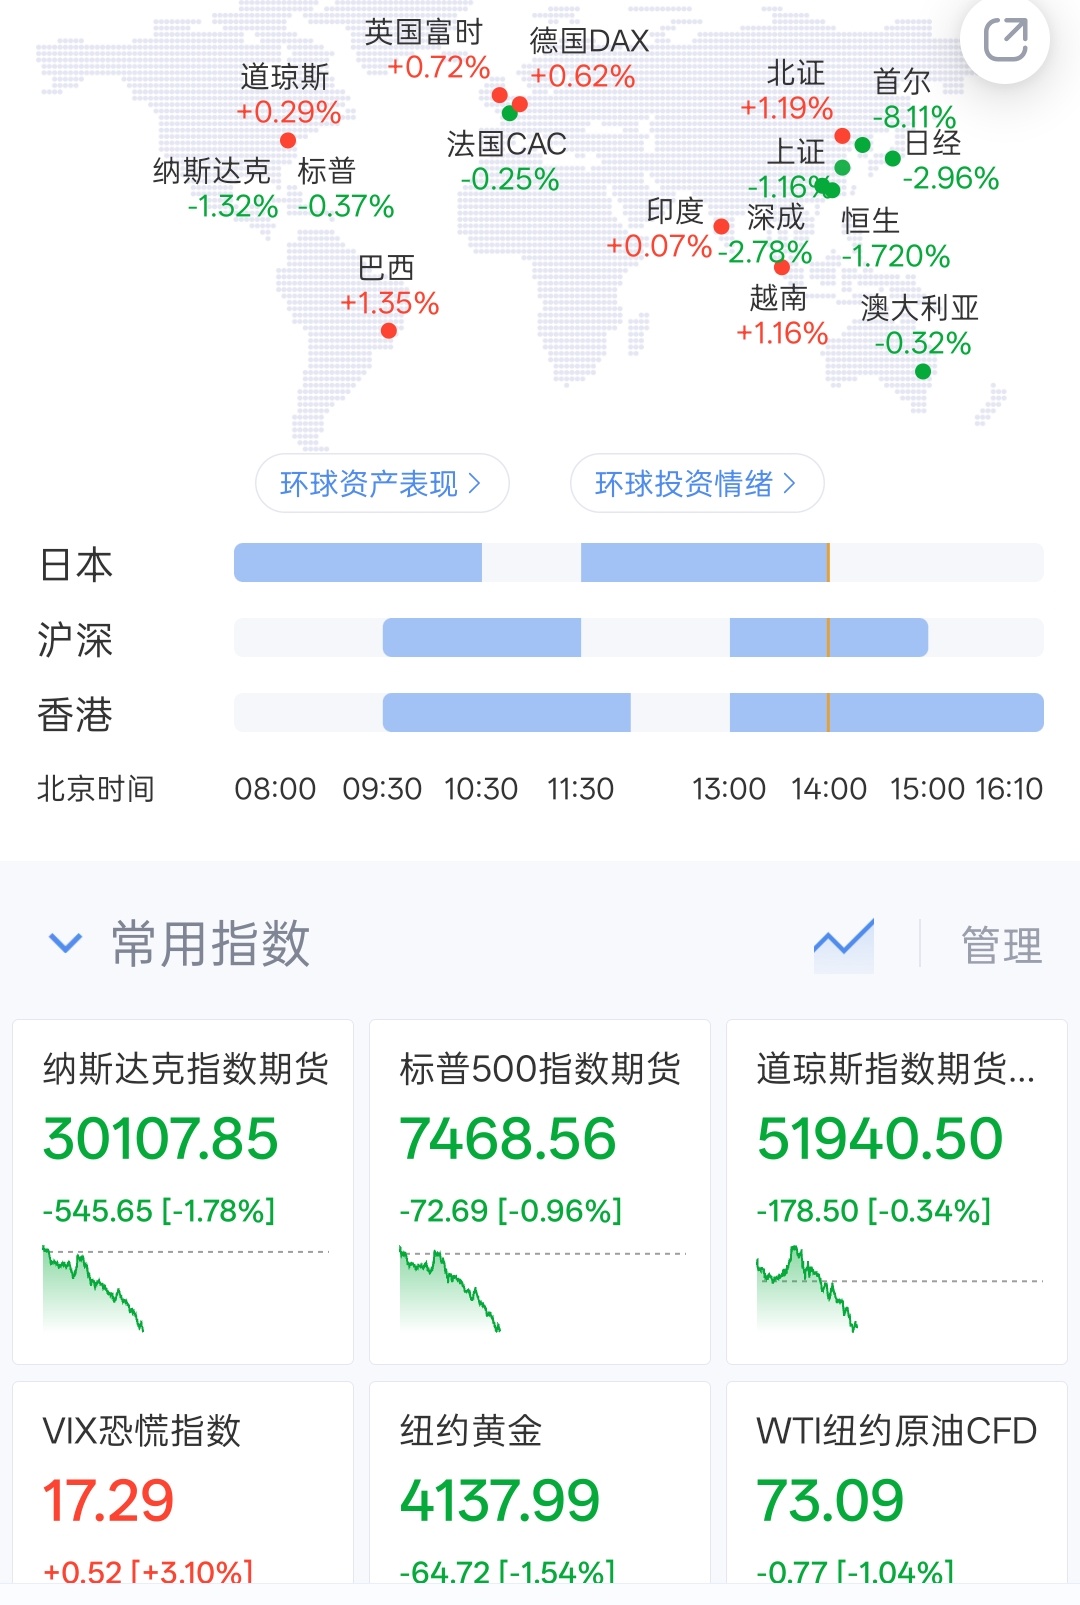Tap the 深成 -2.78% map label
This screenshot has height=1605, width=1080.
point(766,234)
